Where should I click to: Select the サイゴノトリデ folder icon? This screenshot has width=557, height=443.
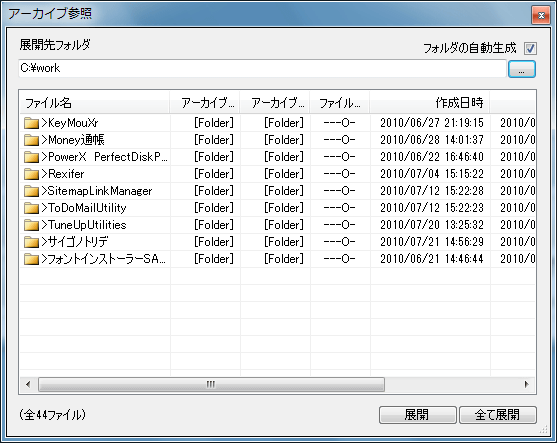31,242
